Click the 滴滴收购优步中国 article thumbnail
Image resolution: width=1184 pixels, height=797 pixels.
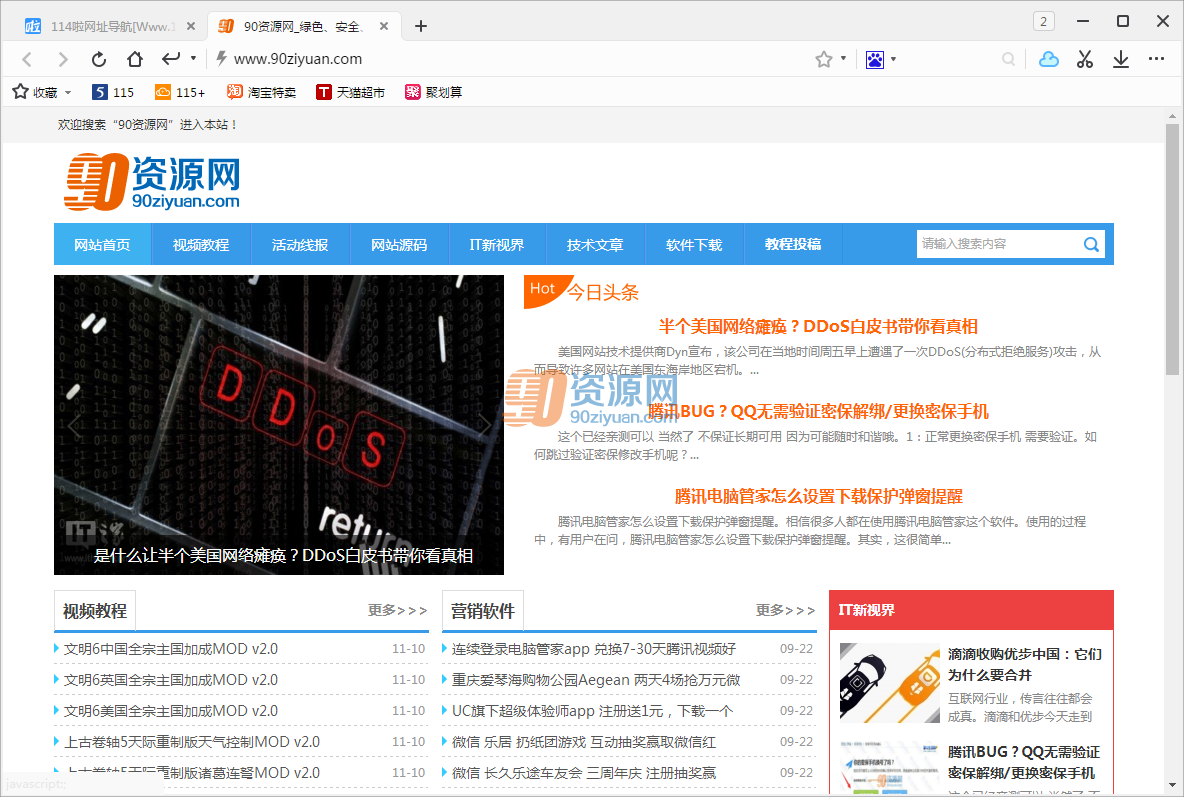point(890,683)
